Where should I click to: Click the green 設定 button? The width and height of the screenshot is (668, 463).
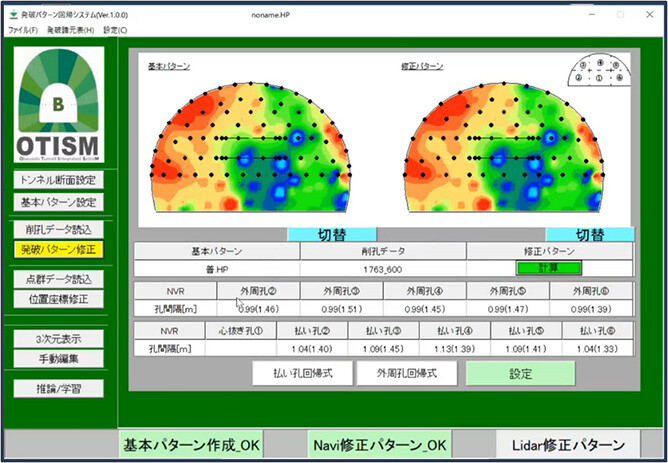click(520, 372)
